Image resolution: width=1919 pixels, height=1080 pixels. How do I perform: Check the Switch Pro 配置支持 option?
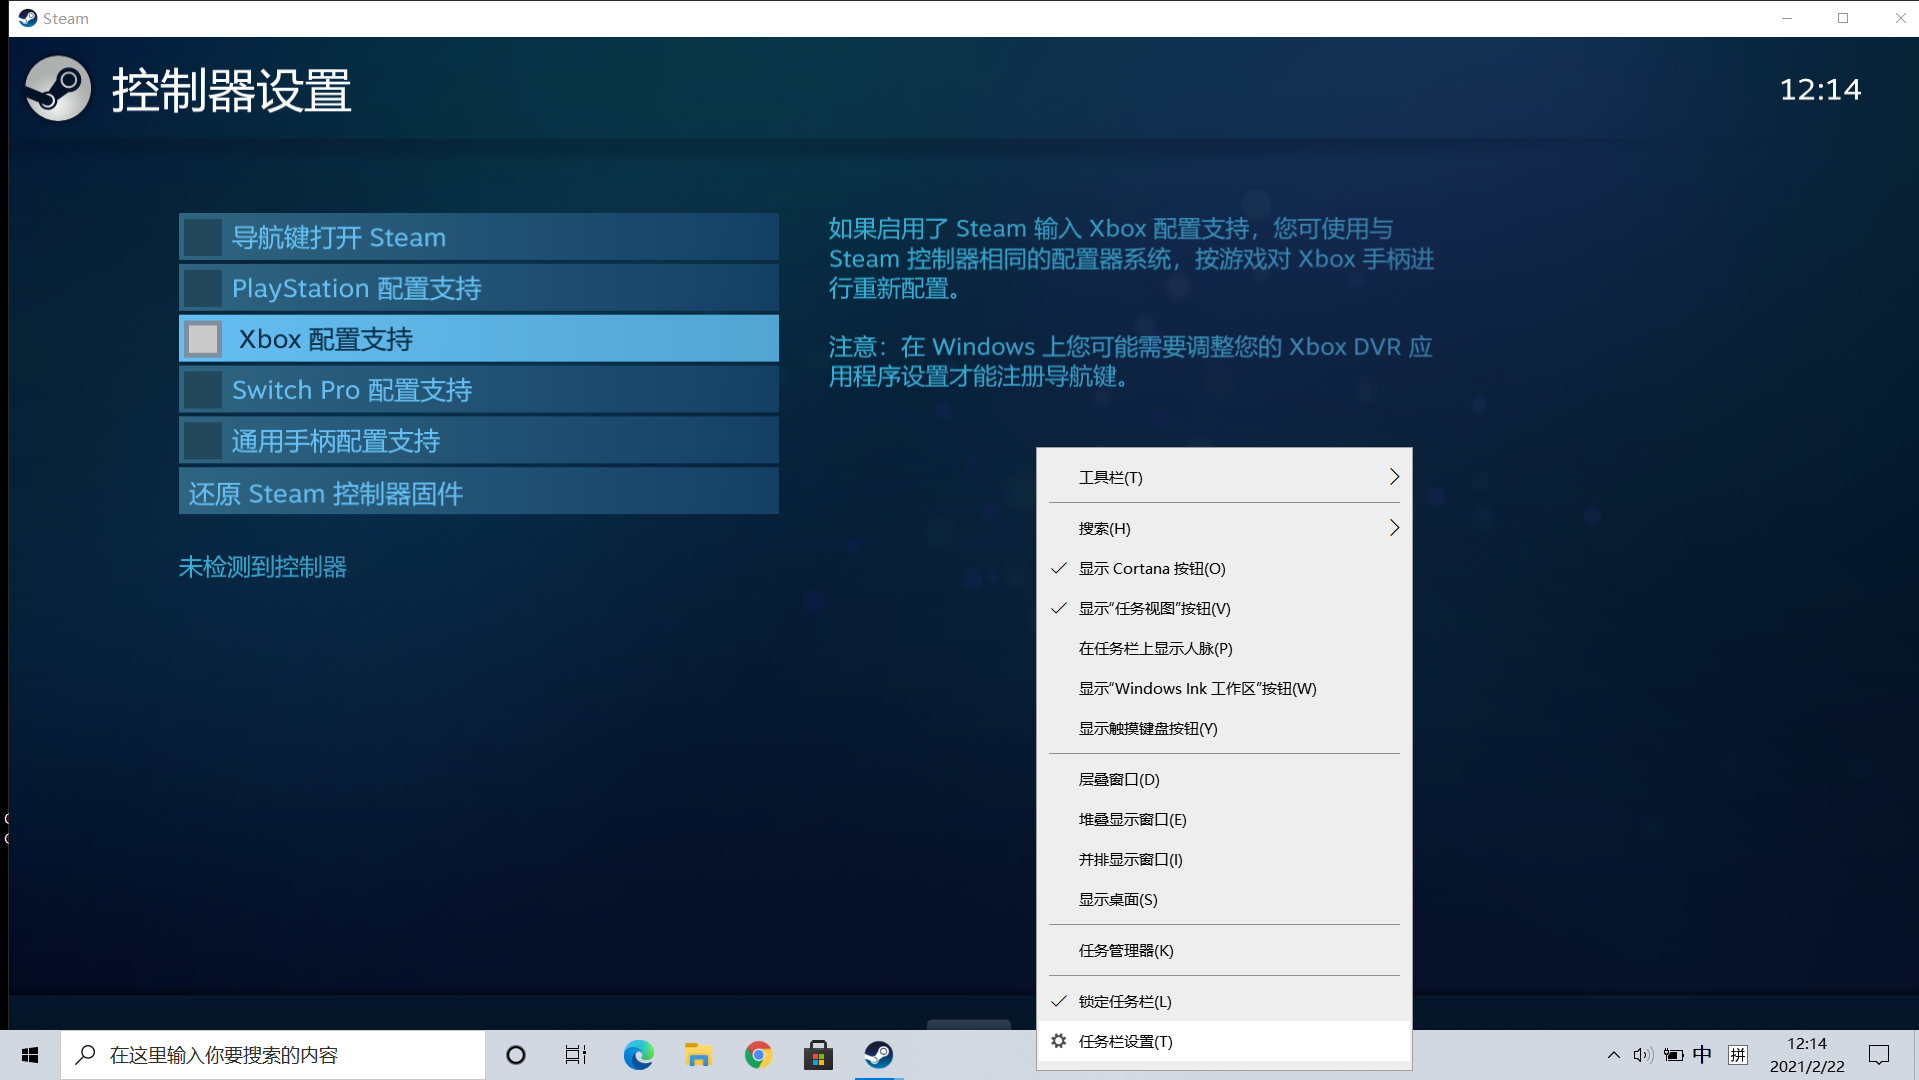coord(203,390)
